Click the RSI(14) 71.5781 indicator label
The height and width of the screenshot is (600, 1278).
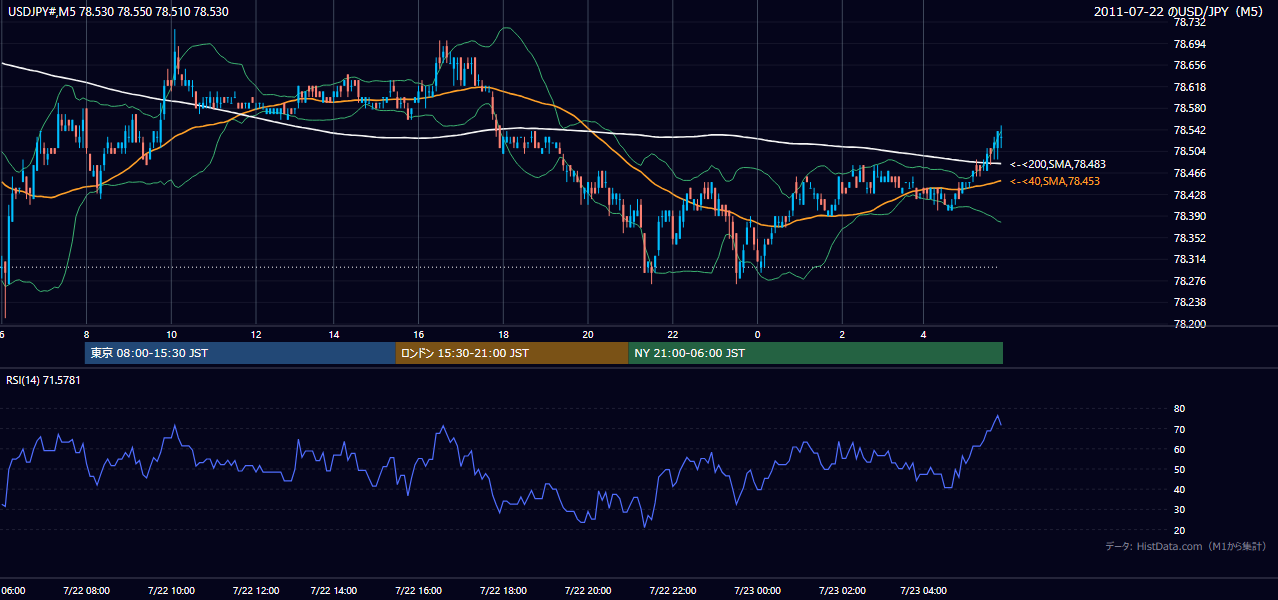click(x=43, y=380)
